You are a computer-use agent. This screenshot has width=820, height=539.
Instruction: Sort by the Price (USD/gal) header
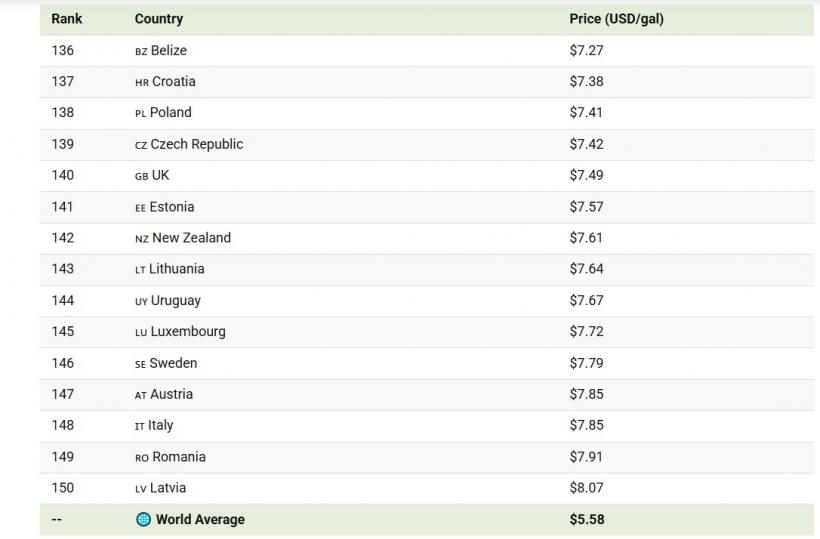pos(616,19)
